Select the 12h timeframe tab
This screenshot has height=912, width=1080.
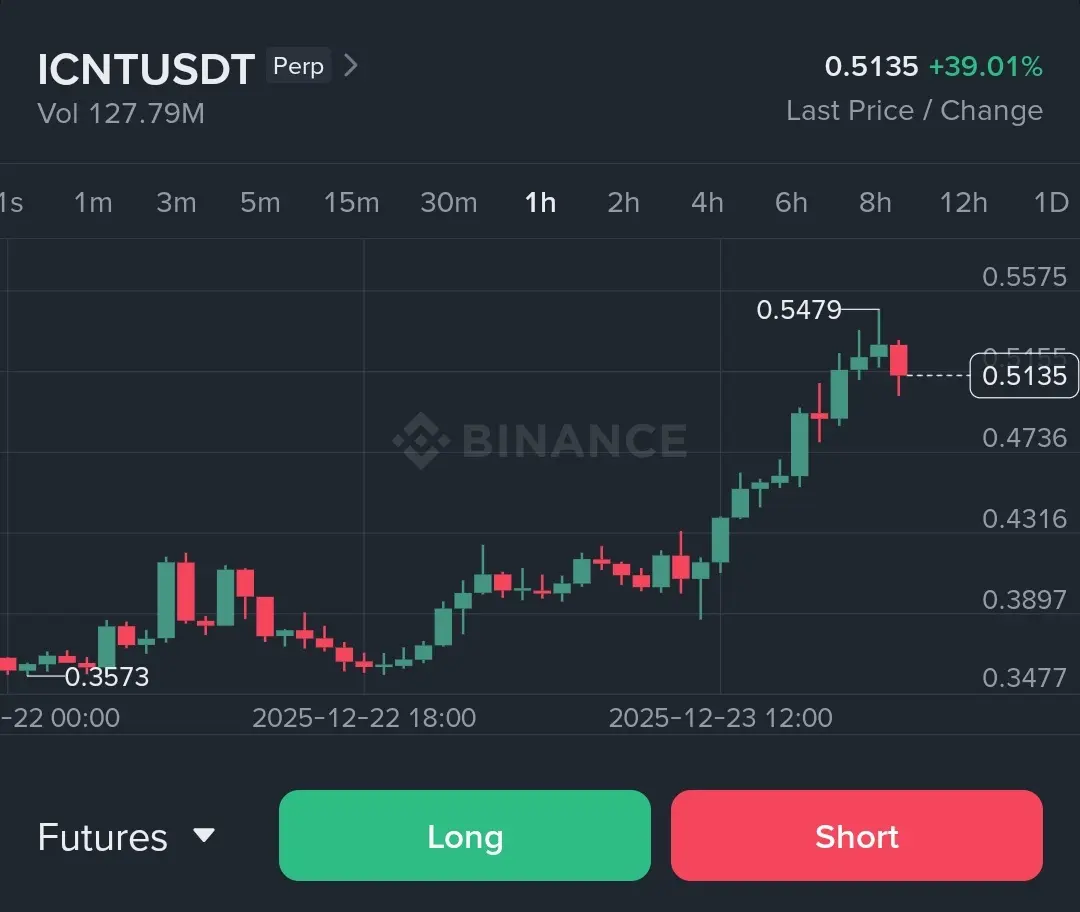(964, 203)
